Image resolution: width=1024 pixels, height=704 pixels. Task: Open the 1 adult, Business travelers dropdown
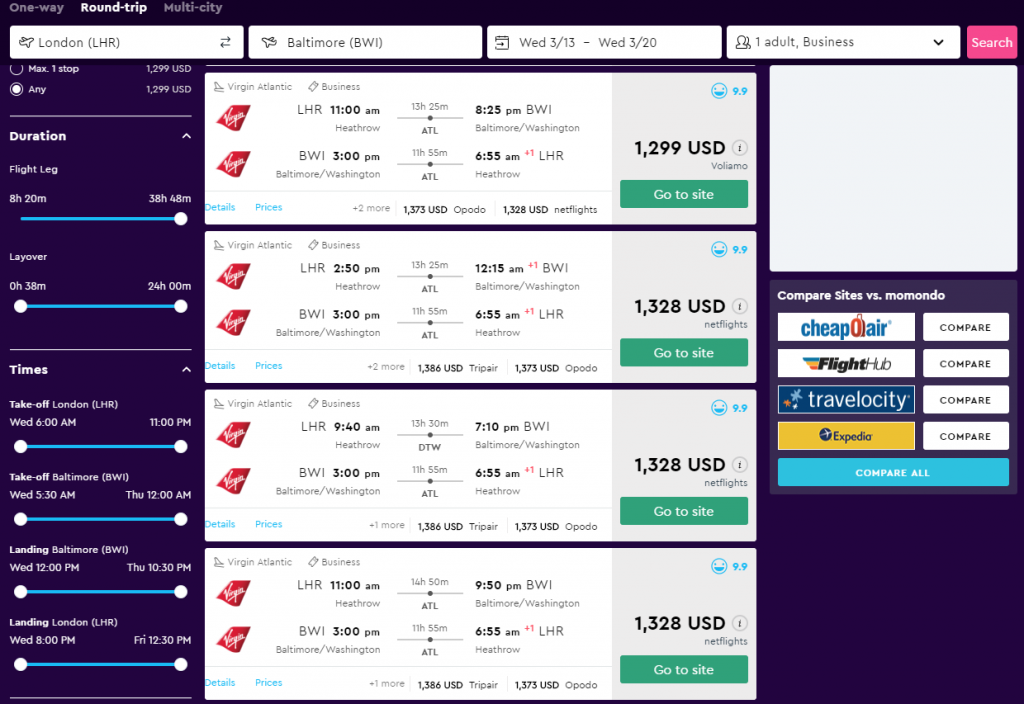point(843,42)
